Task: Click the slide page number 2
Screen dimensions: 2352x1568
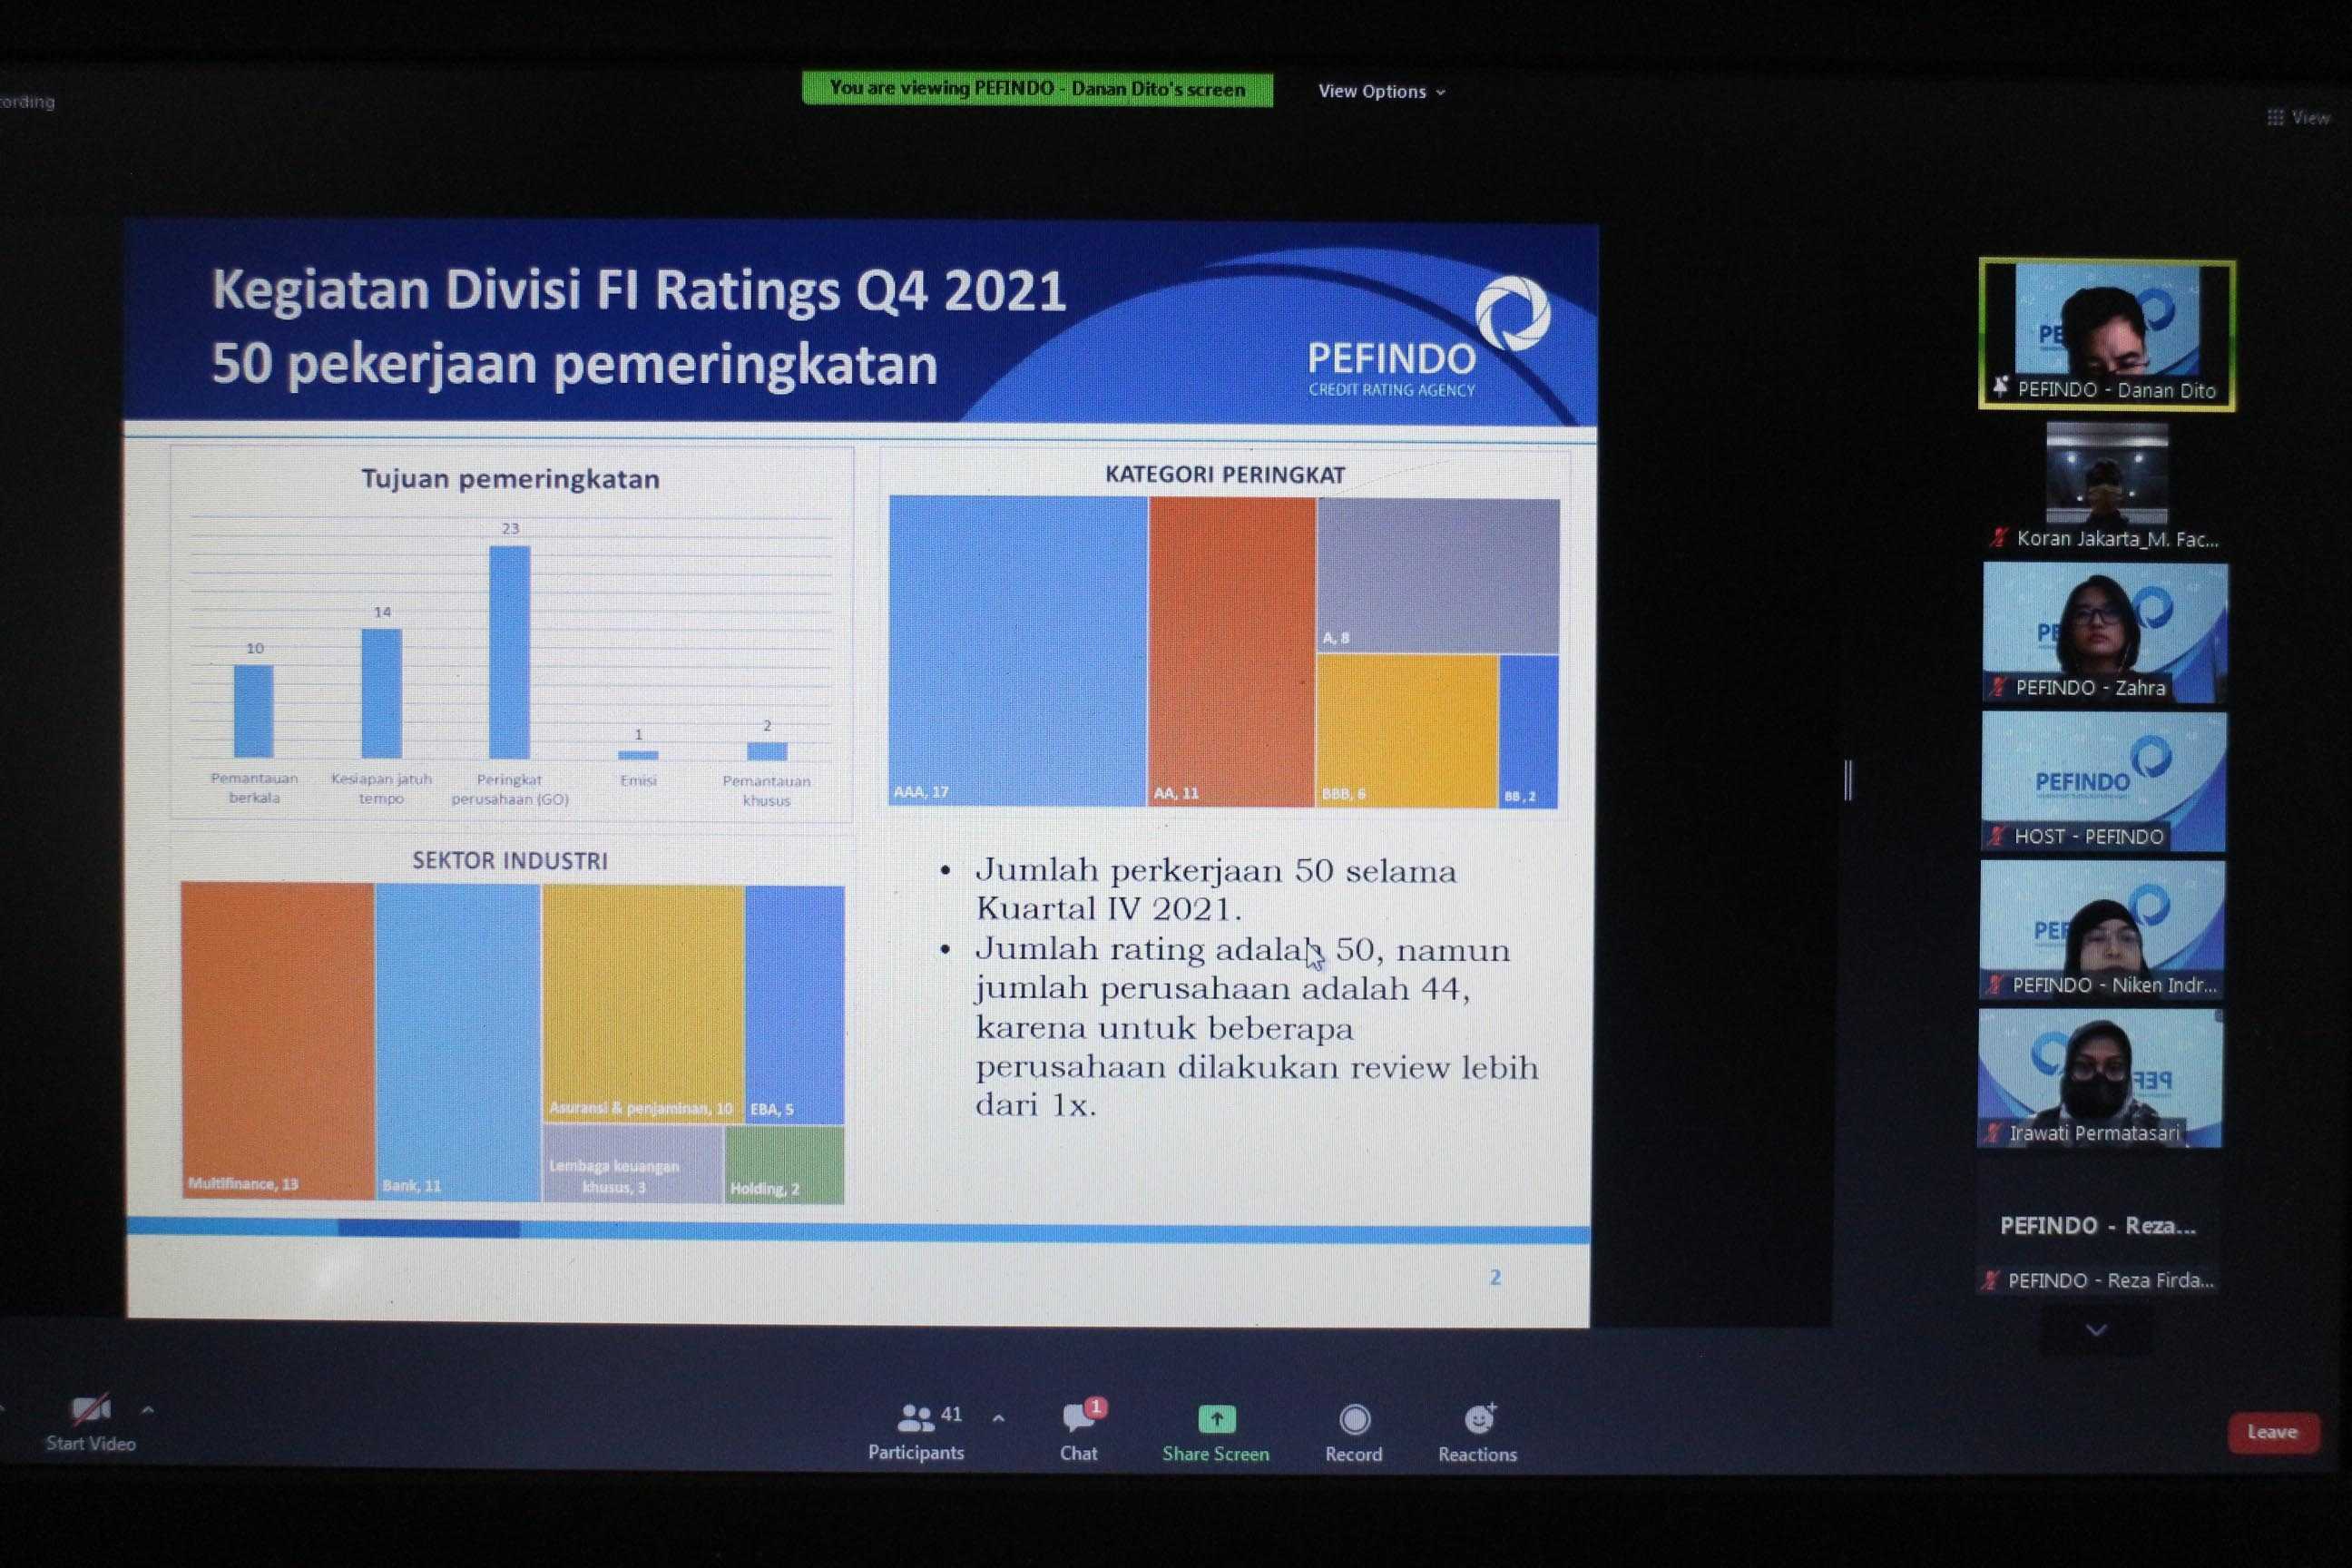Action: coord(1495,1277)
